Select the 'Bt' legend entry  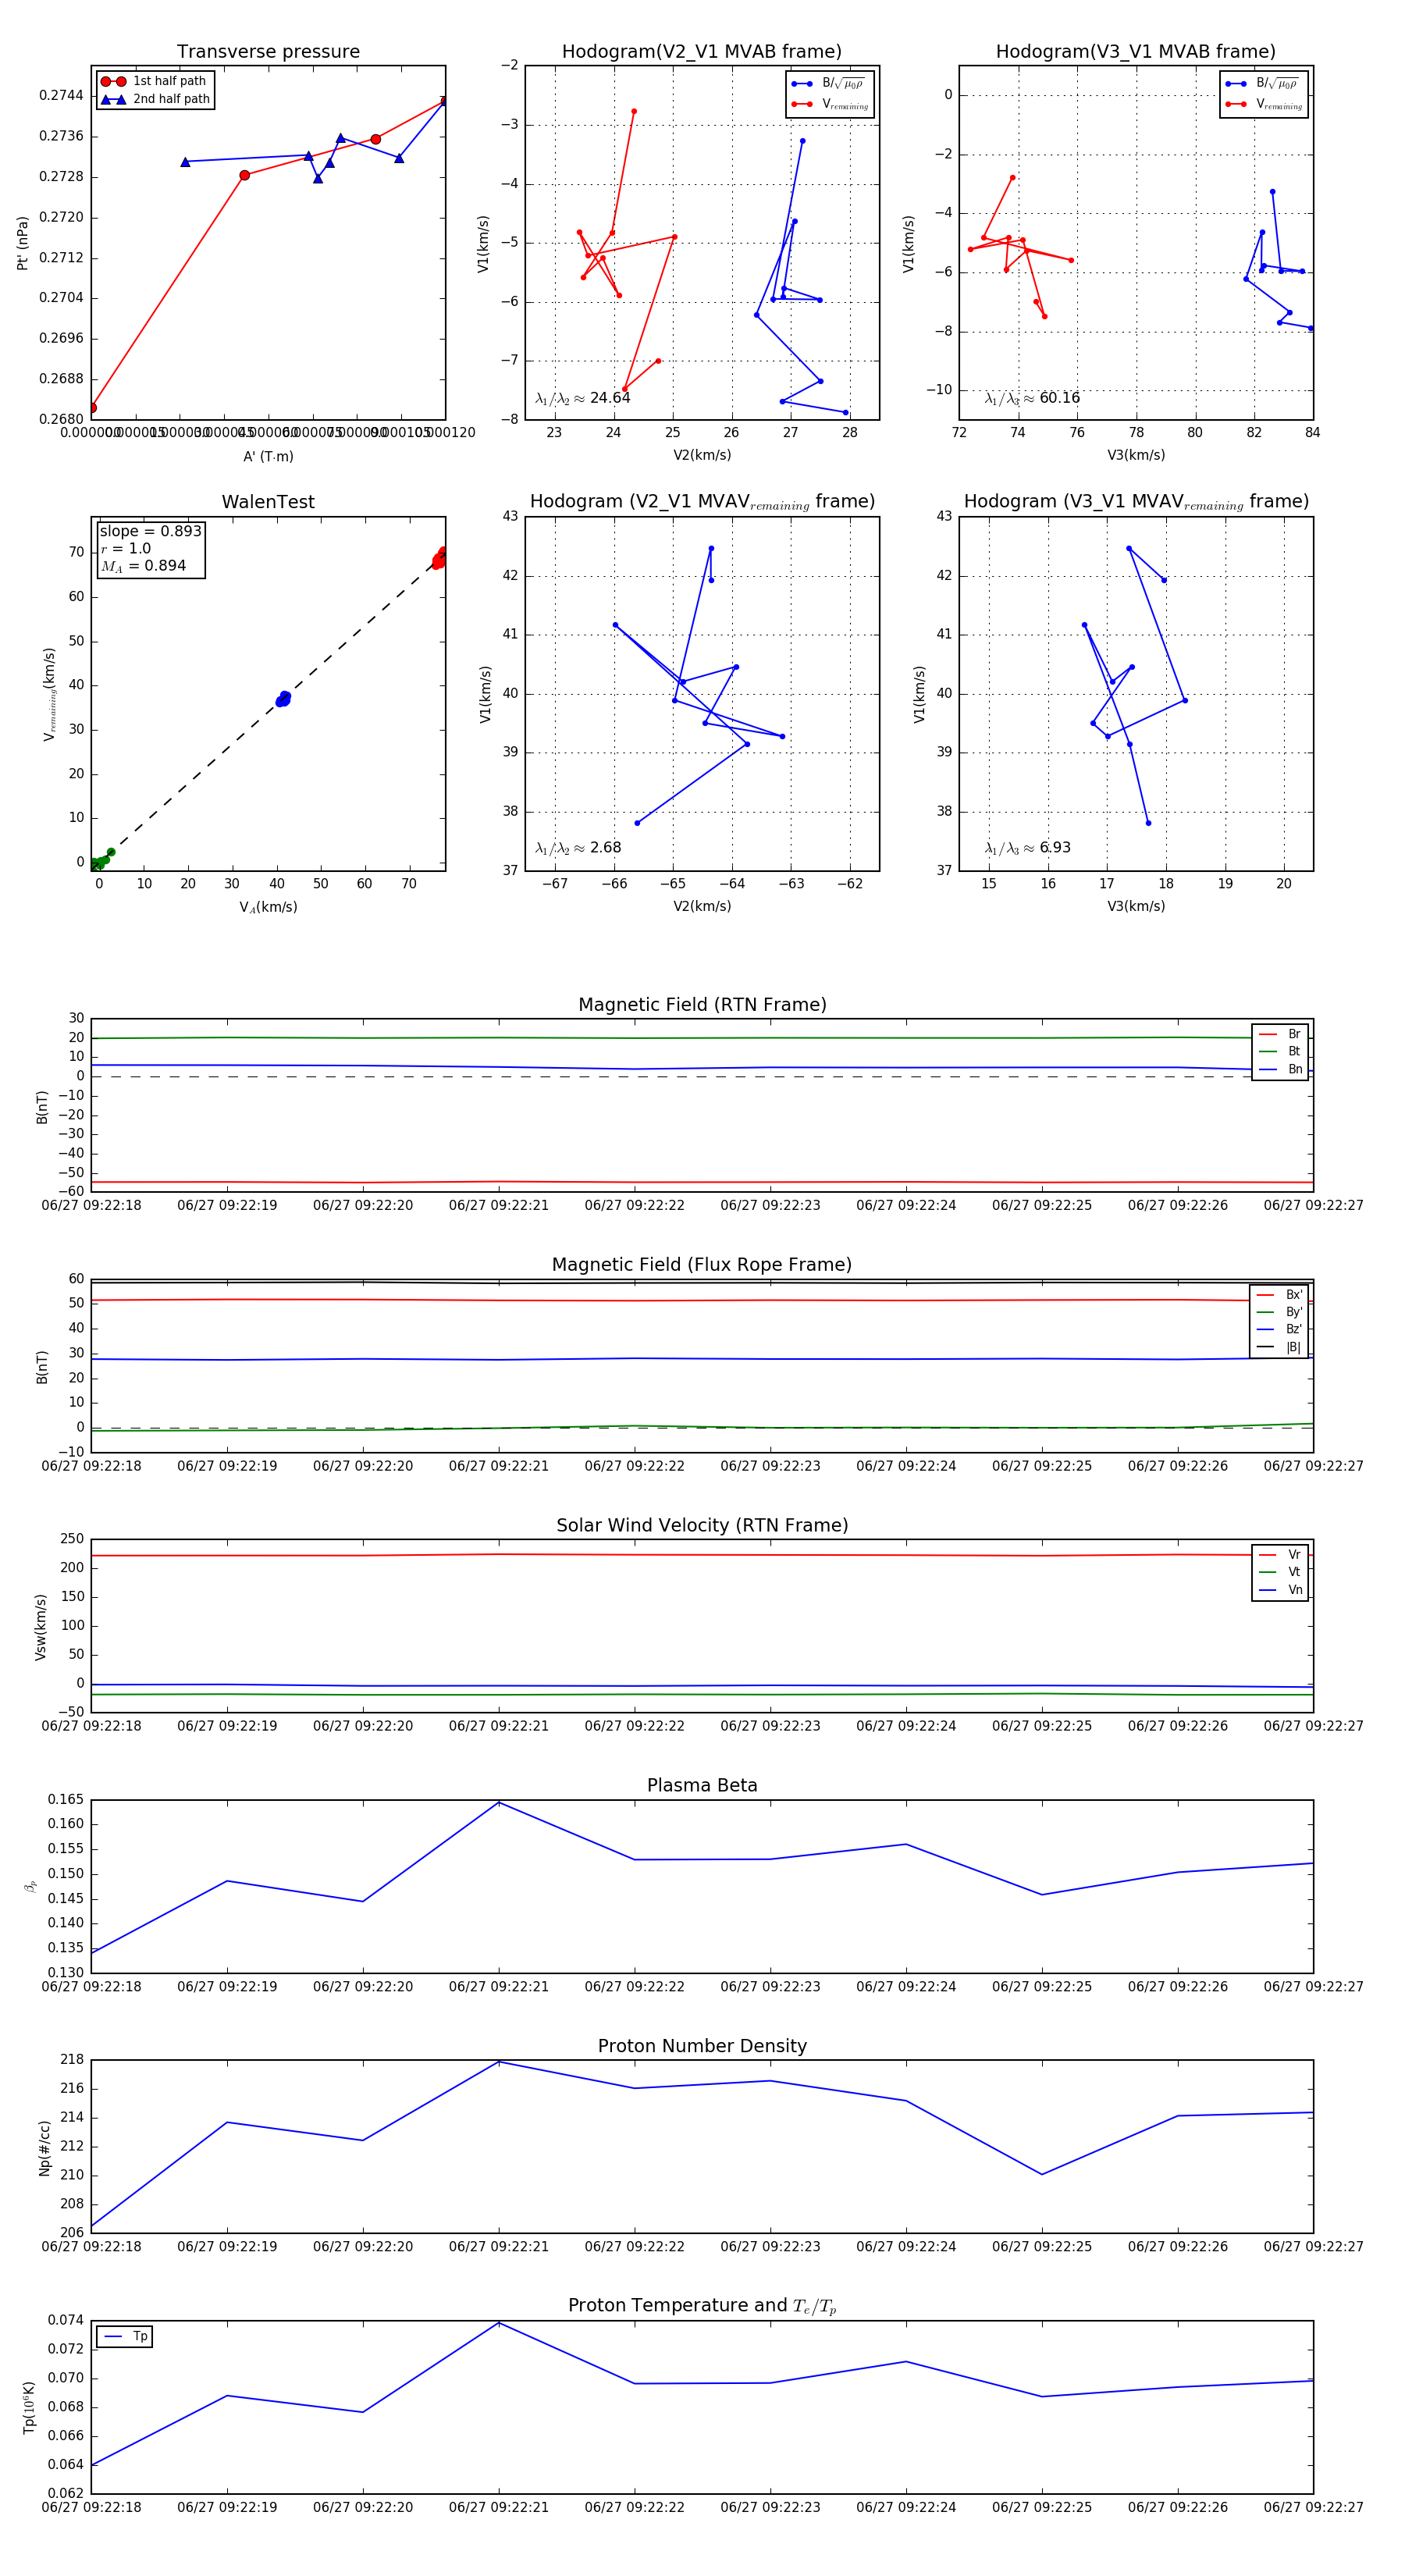pyautogui.click(x=1280, y=1052)
